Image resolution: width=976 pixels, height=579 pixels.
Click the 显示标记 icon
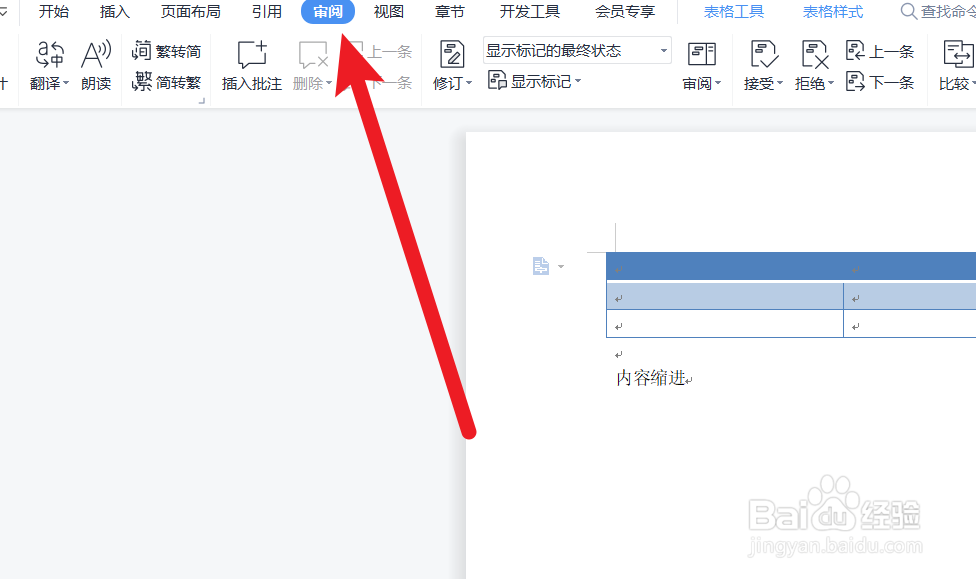(497, 81)
